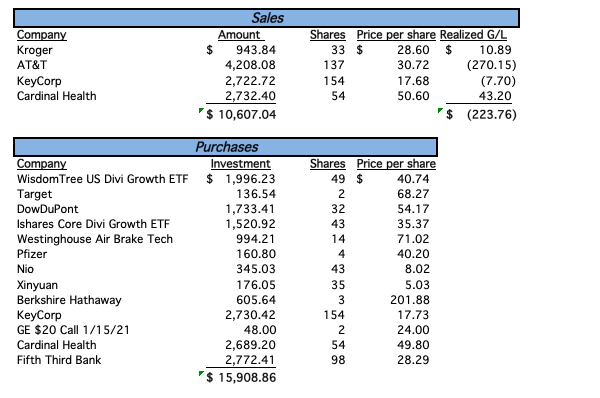
Task: Select the Investment column header
Action: pos(241,164)
